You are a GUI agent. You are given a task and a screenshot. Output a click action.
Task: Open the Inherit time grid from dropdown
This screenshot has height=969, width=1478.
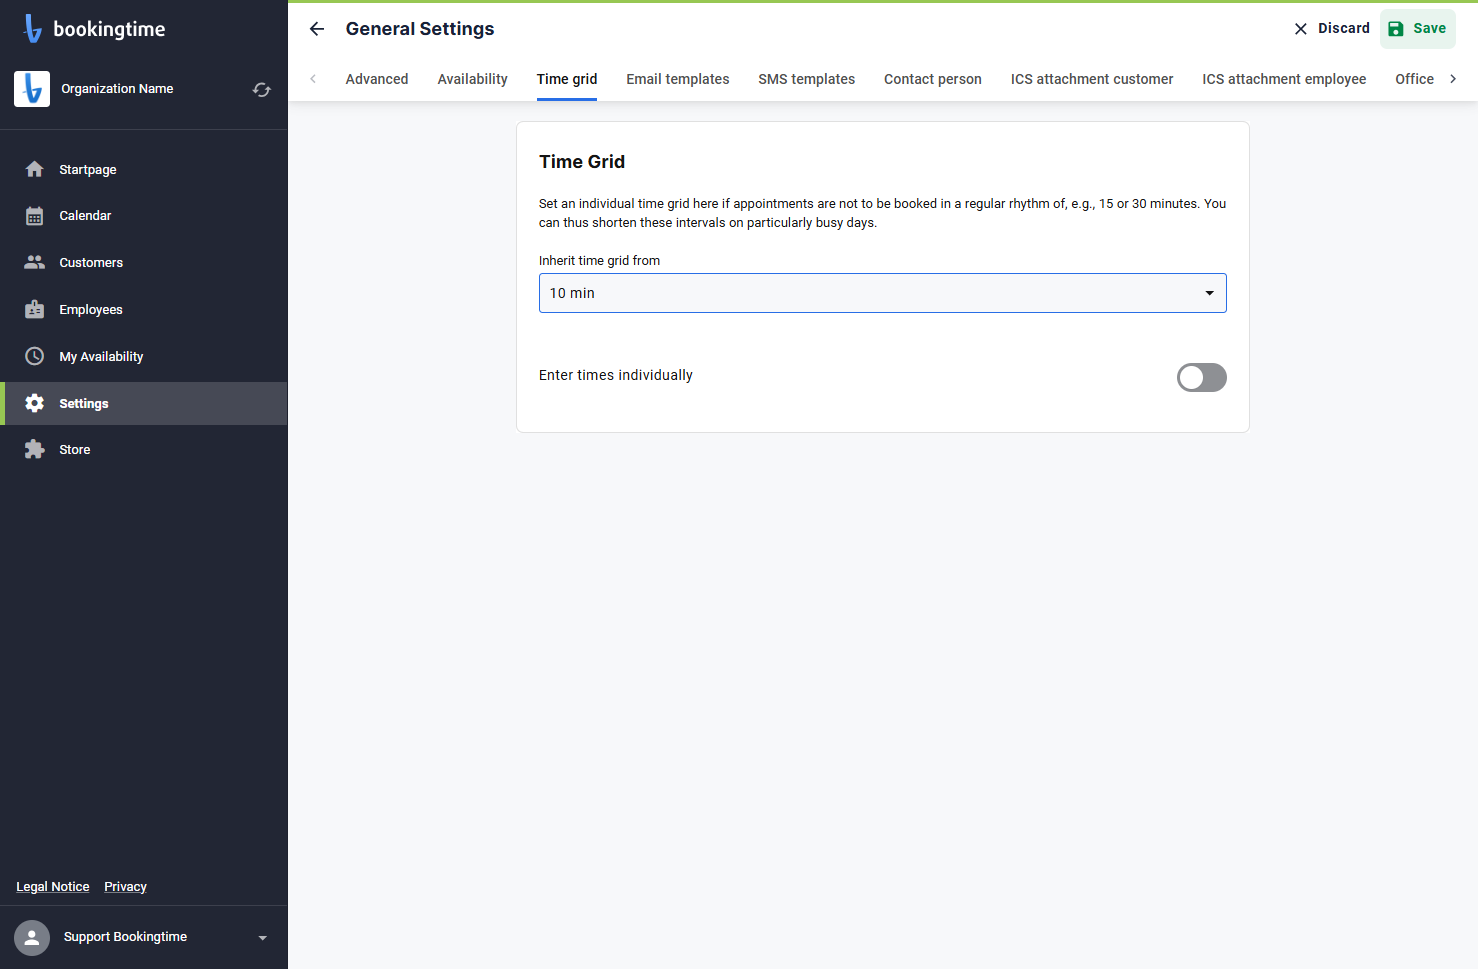[x=883, y=293]
